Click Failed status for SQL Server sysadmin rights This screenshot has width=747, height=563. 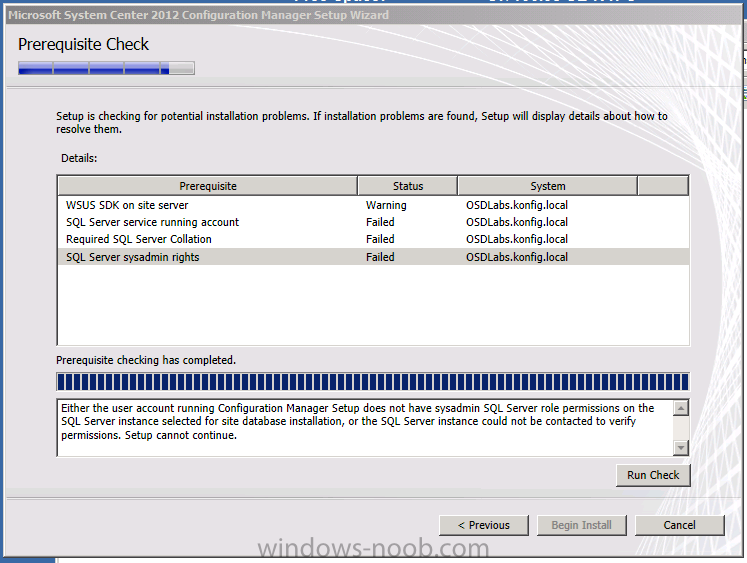[380, 257]
